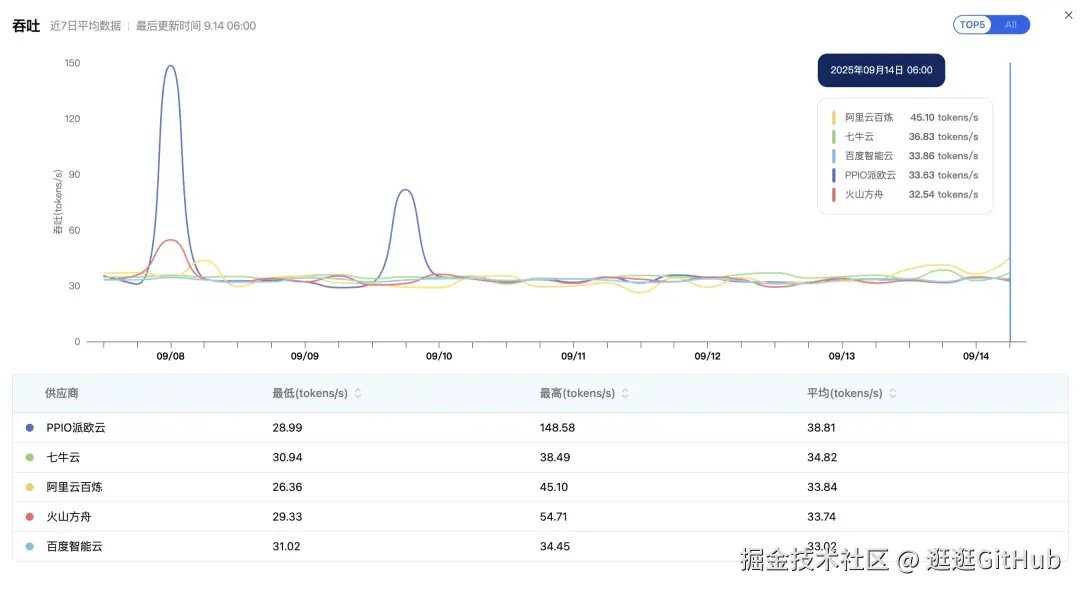The width and height of the screenshot is (1080, 592).
Task: Select the TOP5 tab
Action: (971, 24)
